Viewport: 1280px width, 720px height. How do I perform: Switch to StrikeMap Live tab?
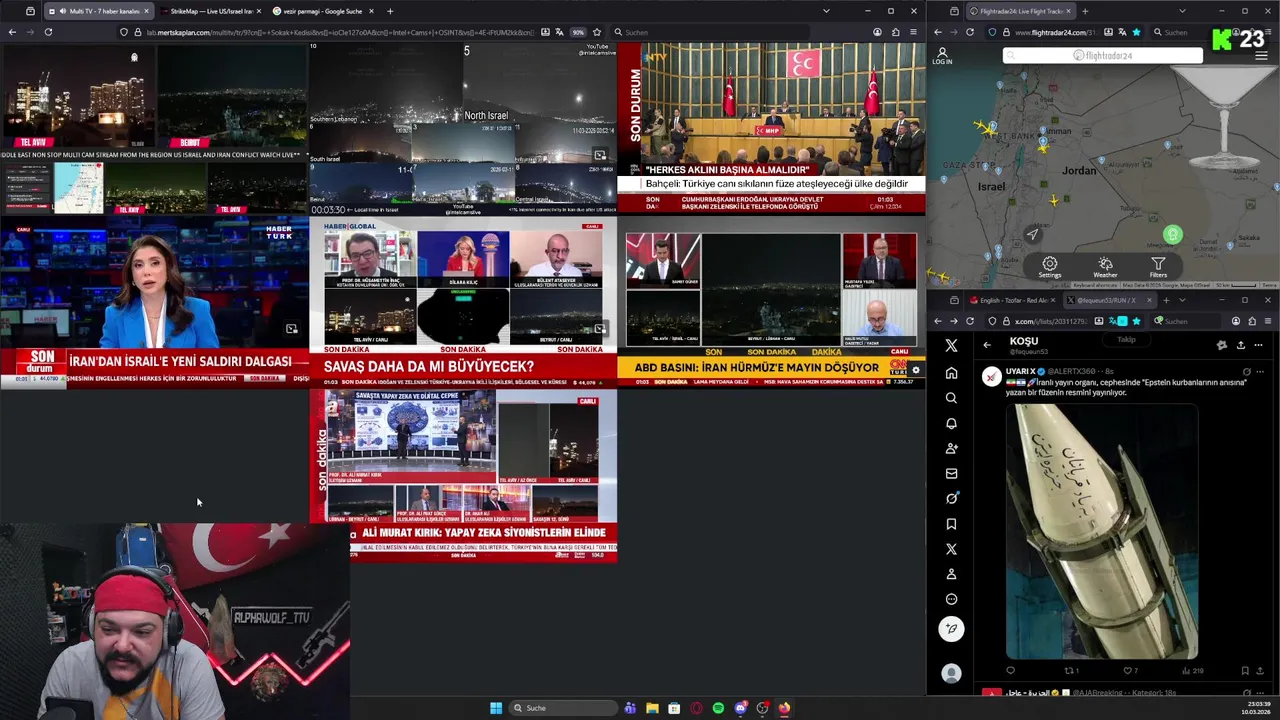210,11
